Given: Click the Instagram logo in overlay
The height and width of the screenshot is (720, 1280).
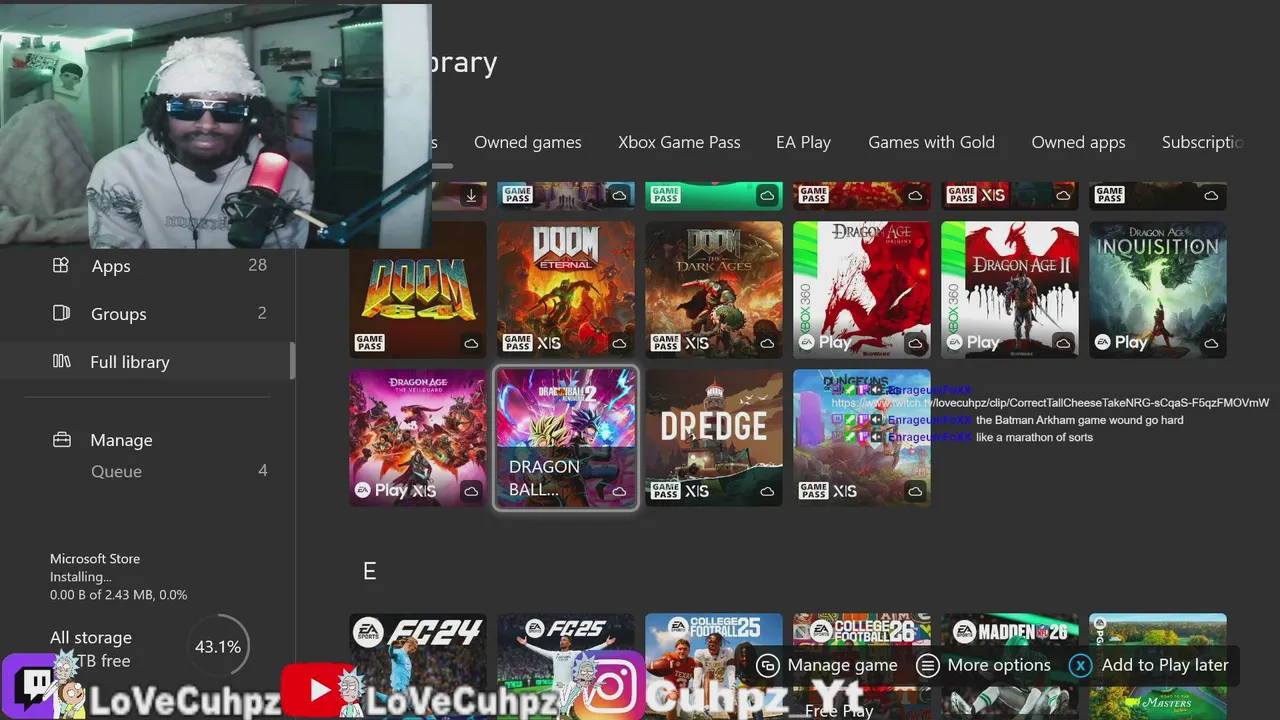Looking at the screenshot, I should coord(609,686).
